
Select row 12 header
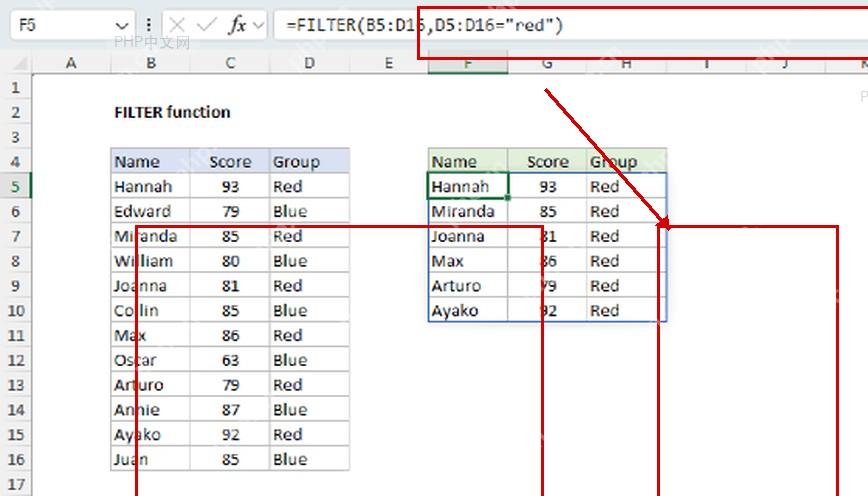click(16, 360)
